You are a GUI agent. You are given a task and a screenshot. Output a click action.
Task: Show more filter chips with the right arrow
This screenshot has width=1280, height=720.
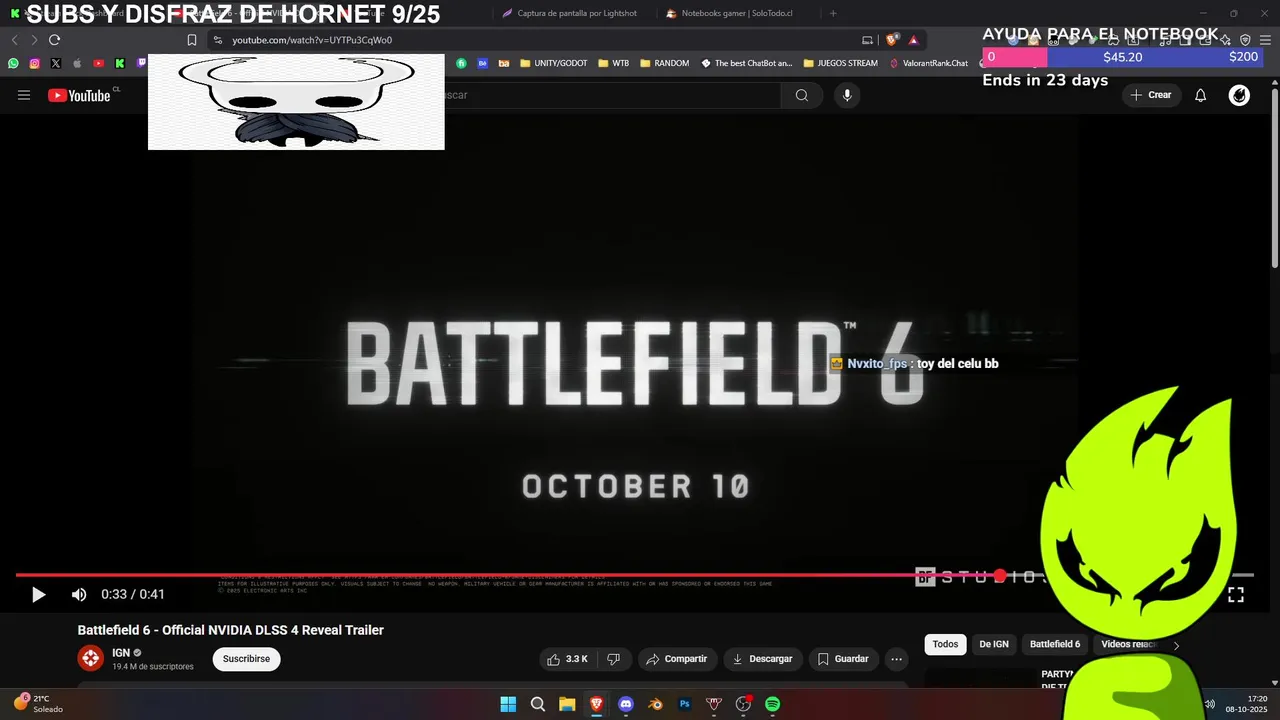point(1176,646)
